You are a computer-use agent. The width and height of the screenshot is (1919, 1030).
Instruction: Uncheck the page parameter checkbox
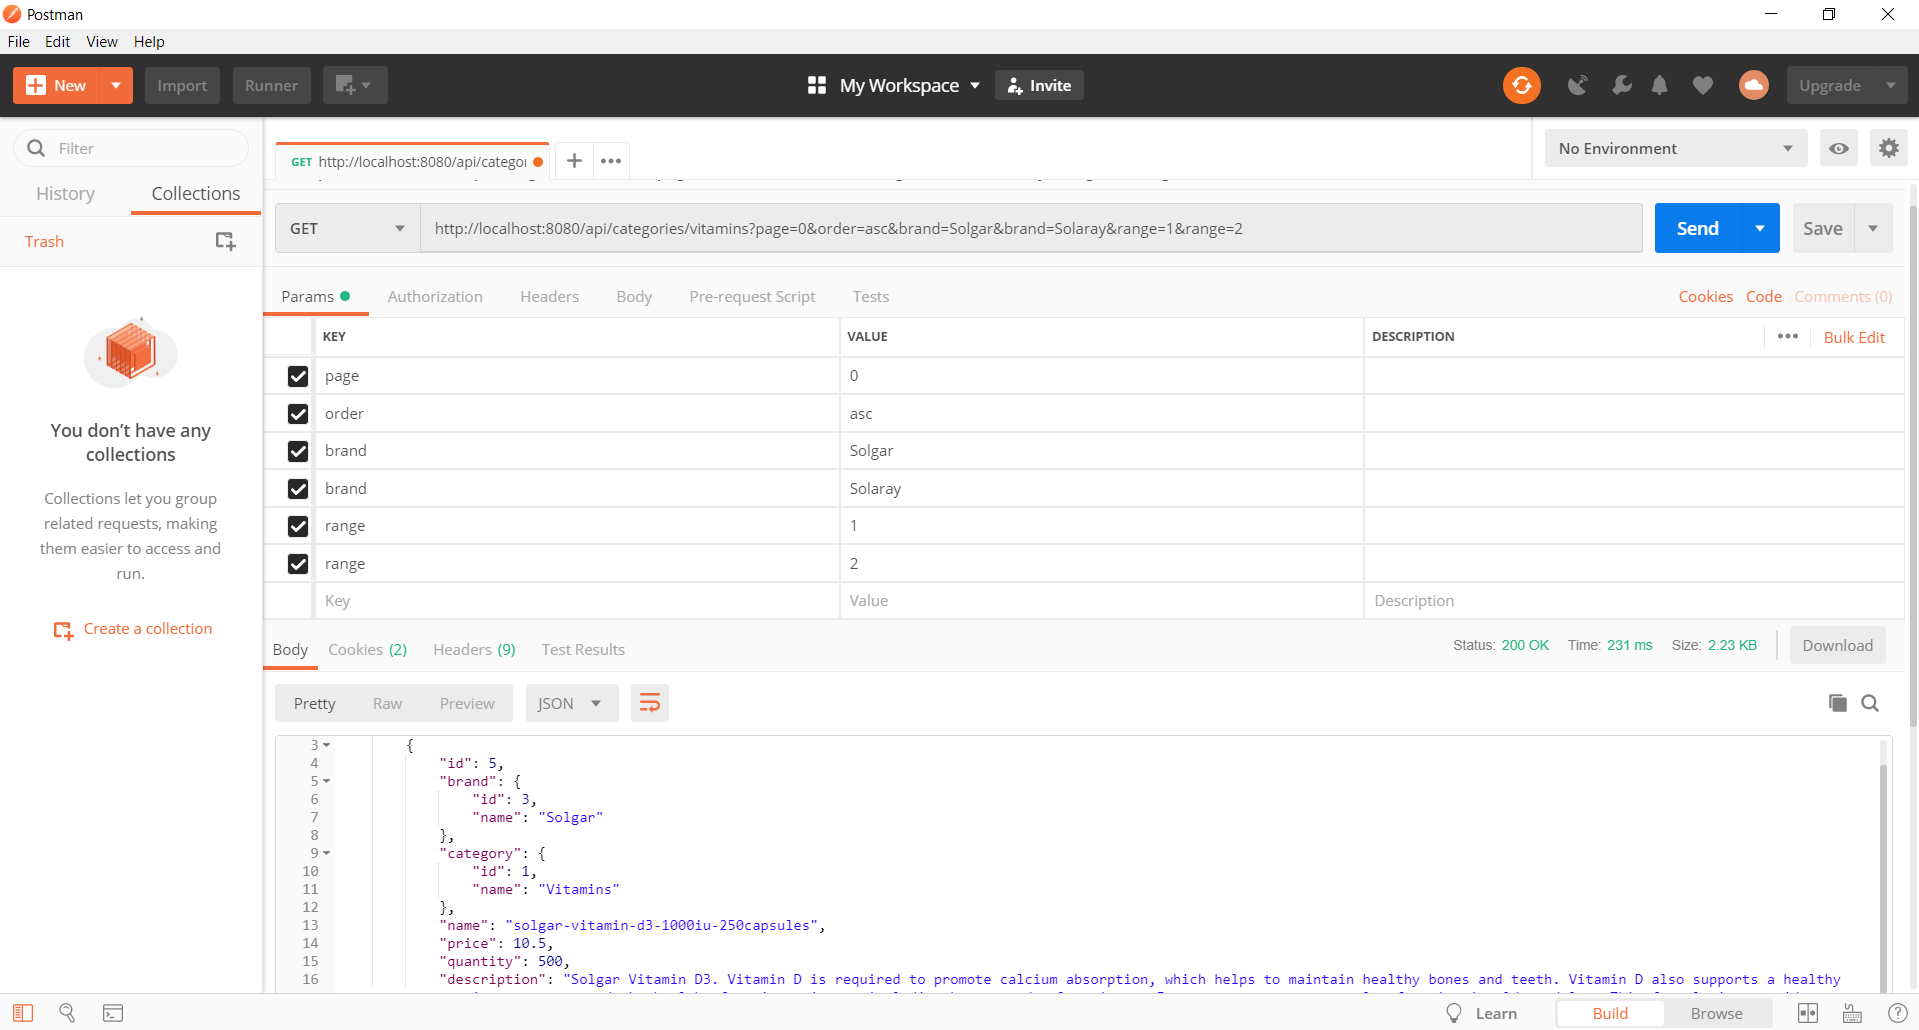[297, 376]
